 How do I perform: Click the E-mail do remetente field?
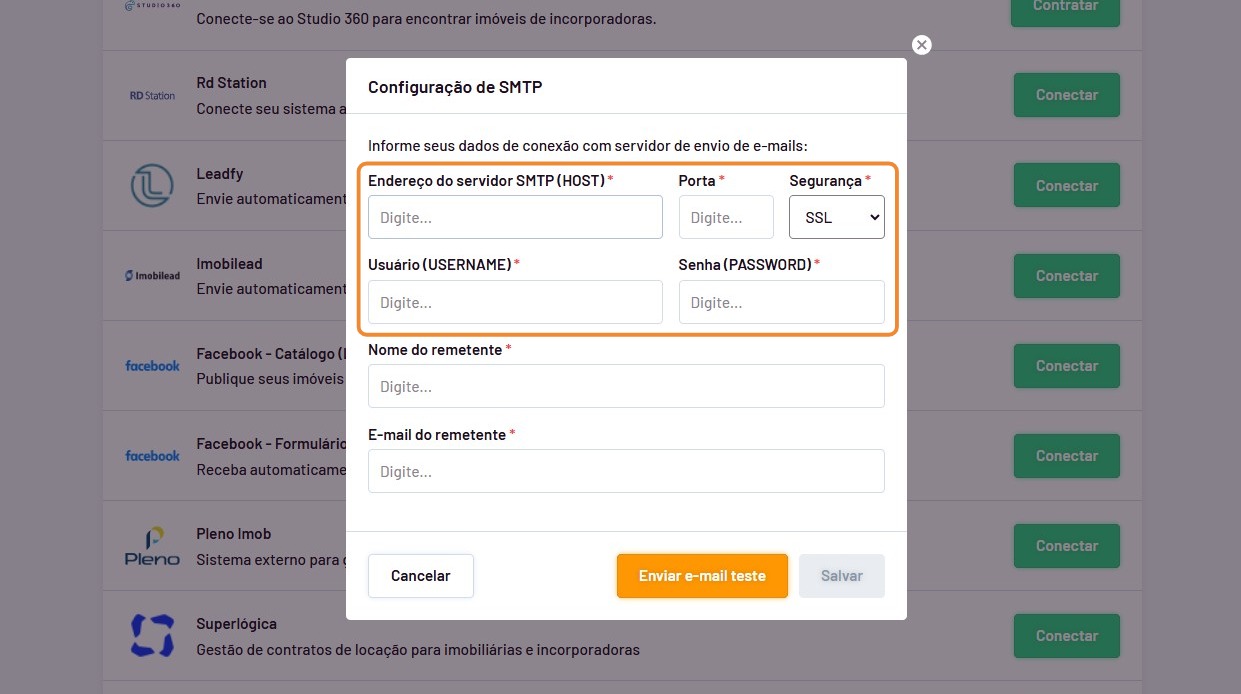click(x=626, y=471)
